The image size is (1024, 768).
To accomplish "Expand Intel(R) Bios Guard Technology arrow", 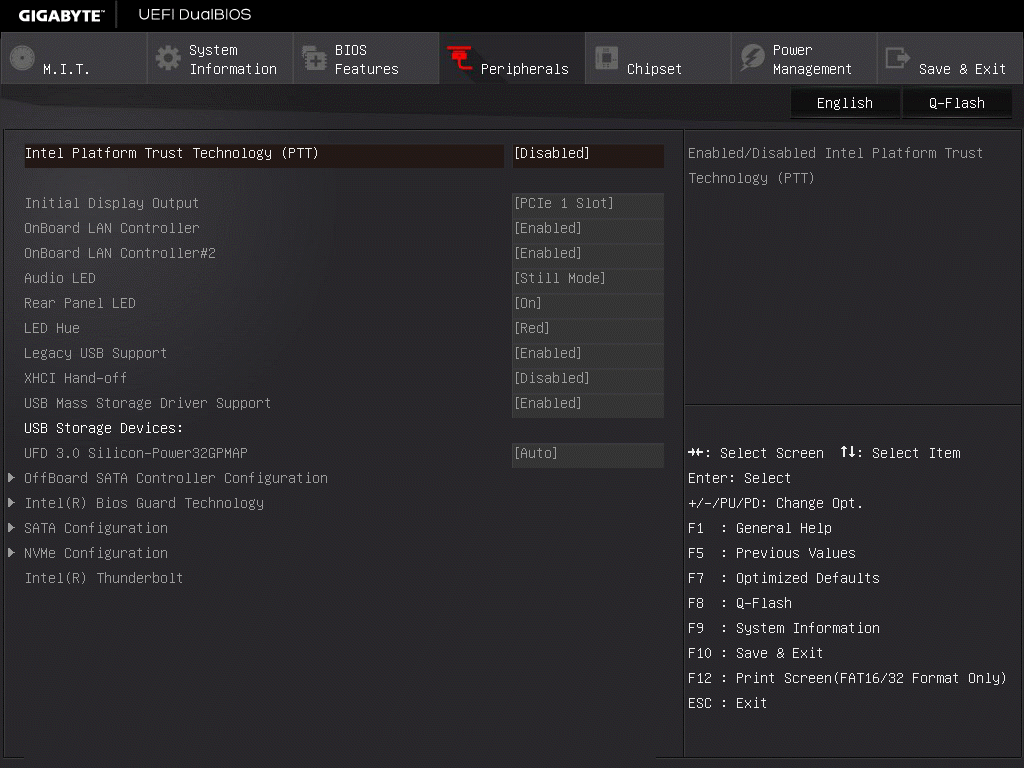I will pyautogui.click(x=11, y=503).
